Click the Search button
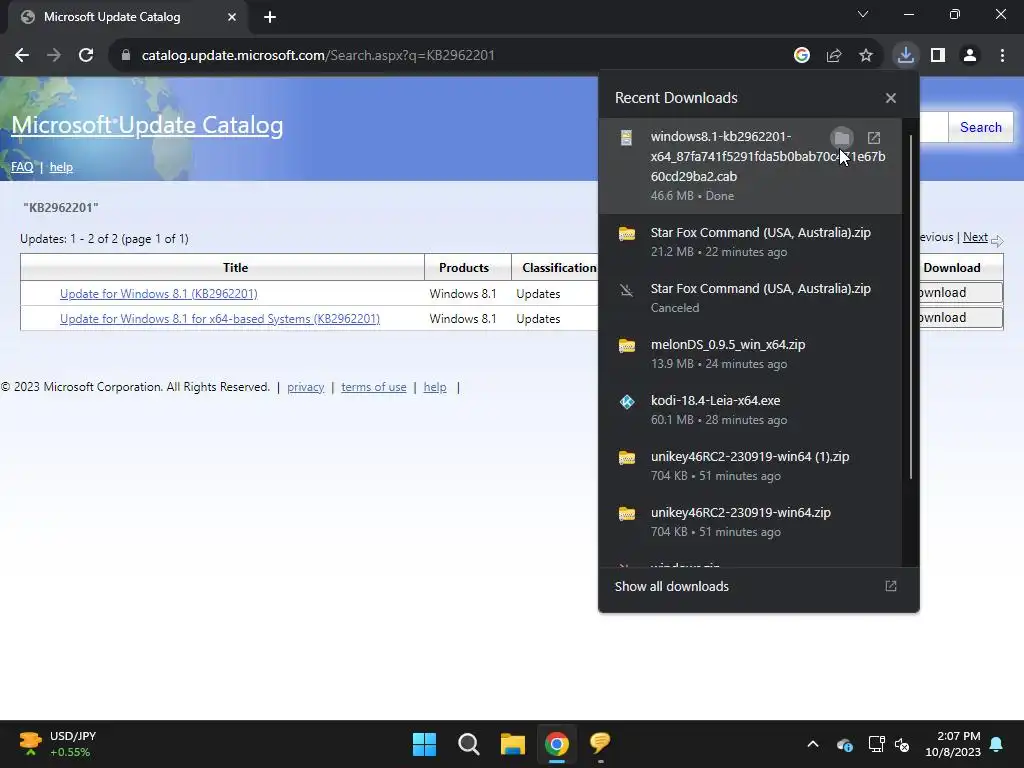The width and height of the screenshot is (1024, 768). [x=980, y=127]
